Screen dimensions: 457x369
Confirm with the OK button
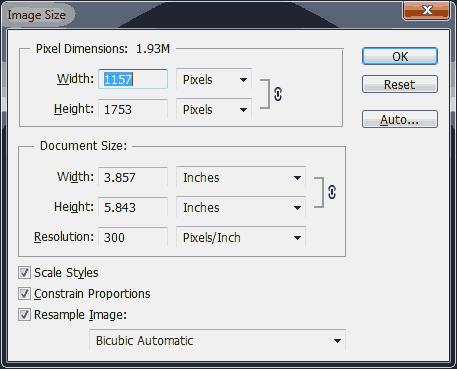(400, 56)
